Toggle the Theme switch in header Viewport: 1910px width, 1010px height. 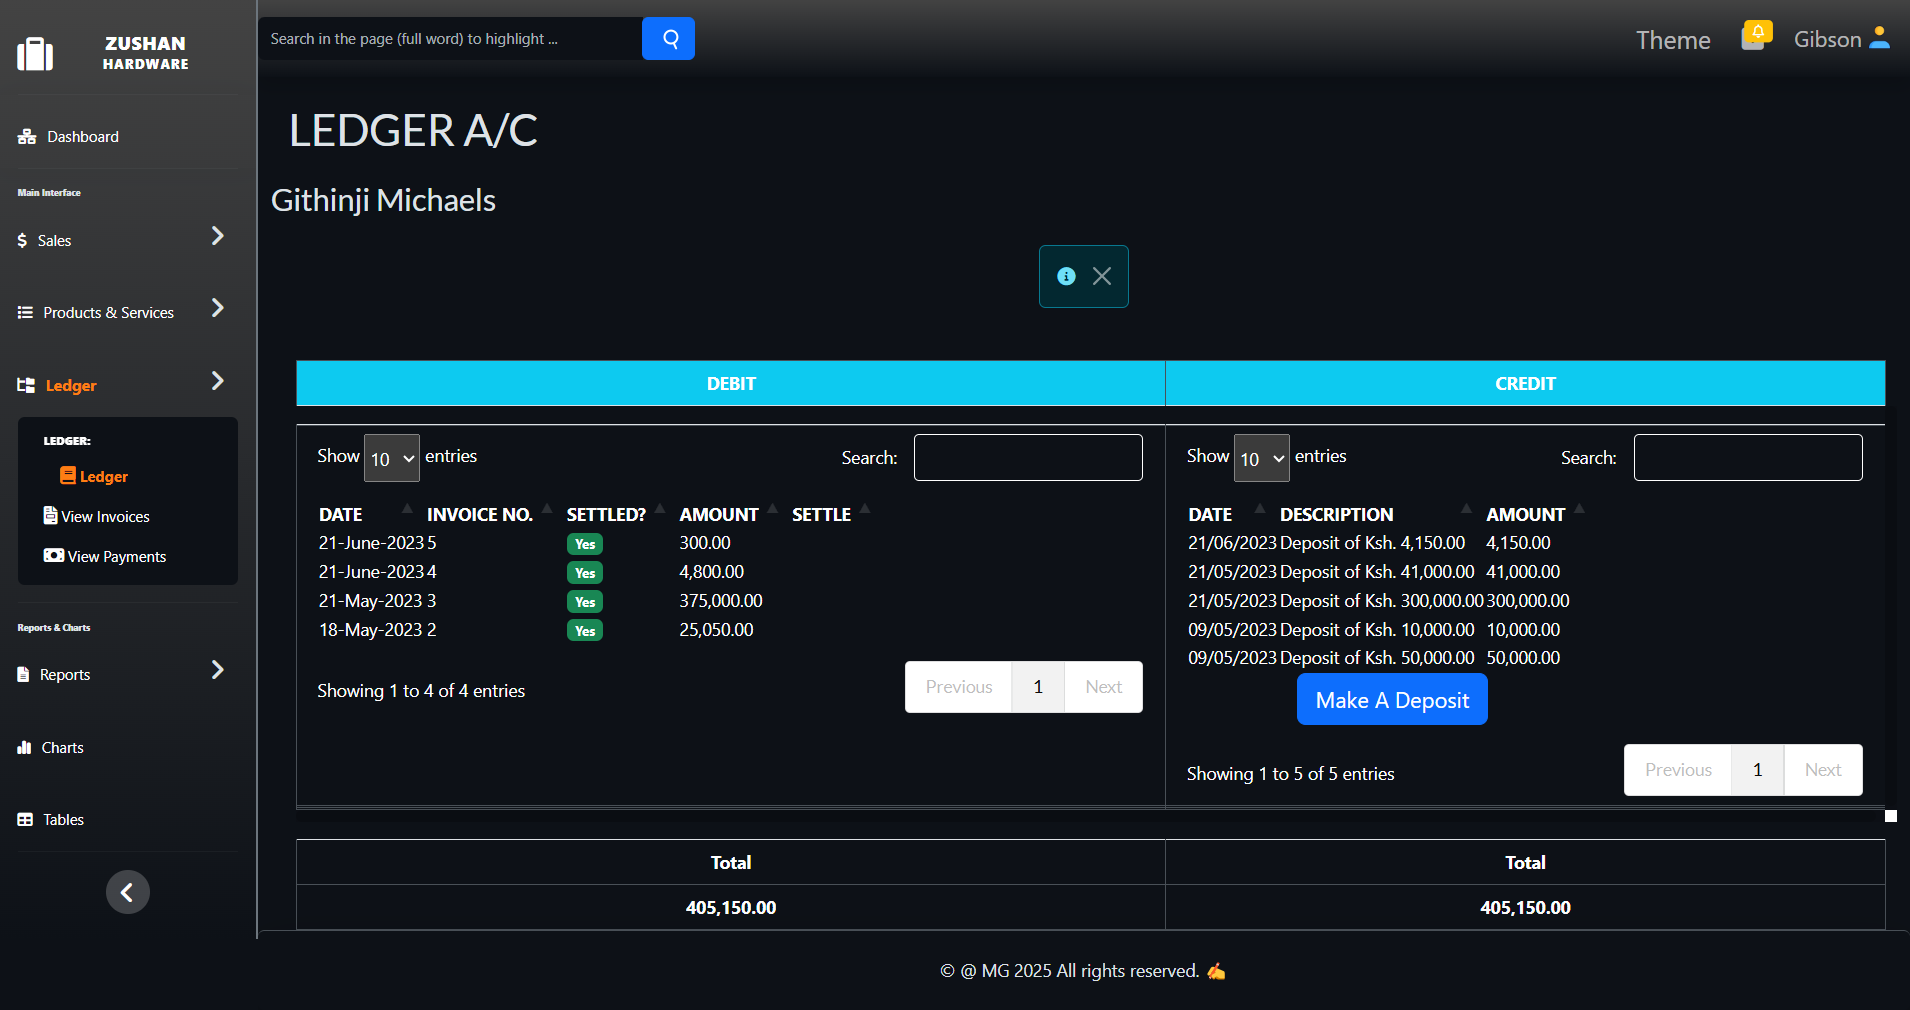(1672, 40)
